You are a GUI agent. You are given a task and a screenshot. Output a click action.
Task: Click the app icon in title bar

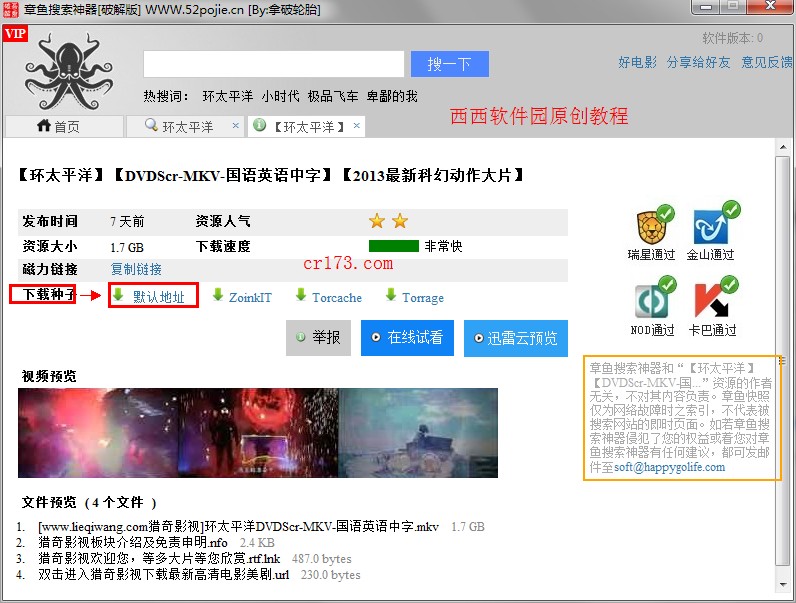pos(11,9)
